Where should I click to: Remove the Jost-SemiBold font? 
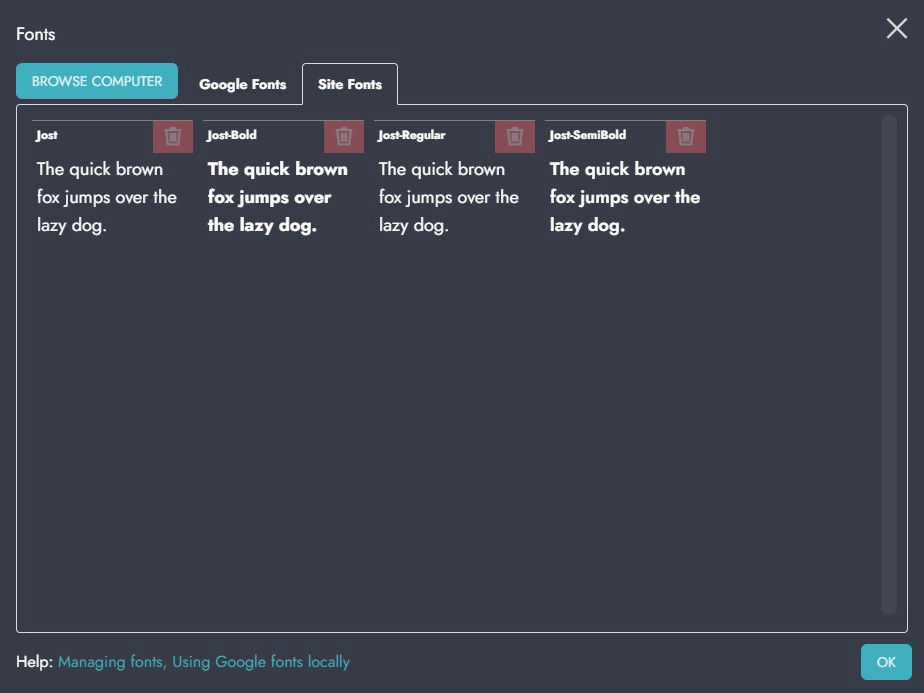click(x=686, y=136)
